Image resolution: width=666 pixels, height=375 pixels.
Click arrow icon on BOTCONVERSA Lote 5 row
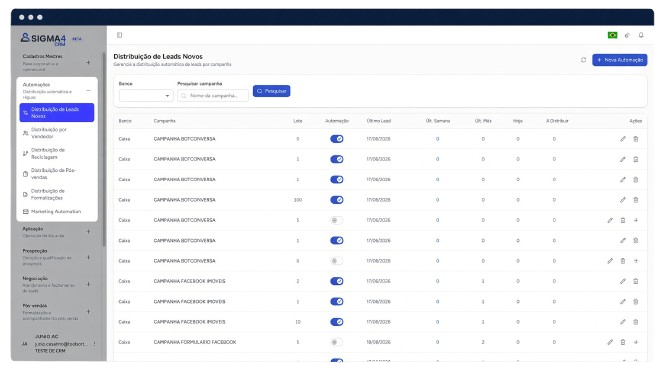coord(636,220)
